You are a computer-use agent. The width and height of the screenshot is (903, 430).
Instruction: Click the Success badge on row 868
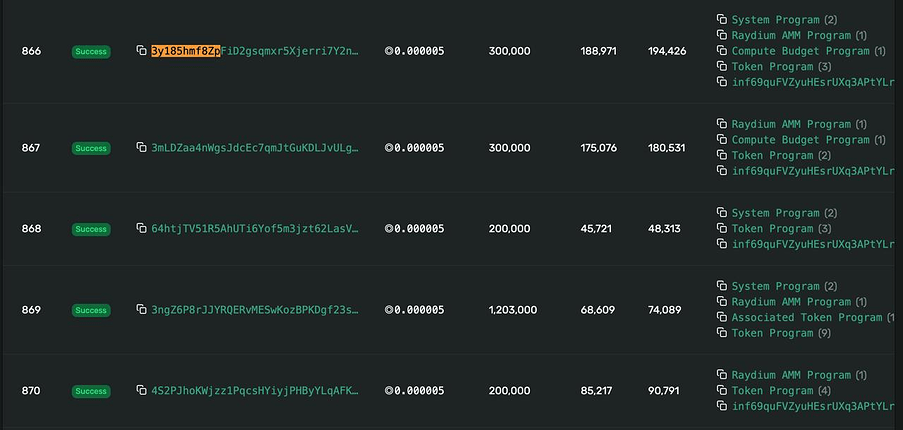click(x=90, y=229)
